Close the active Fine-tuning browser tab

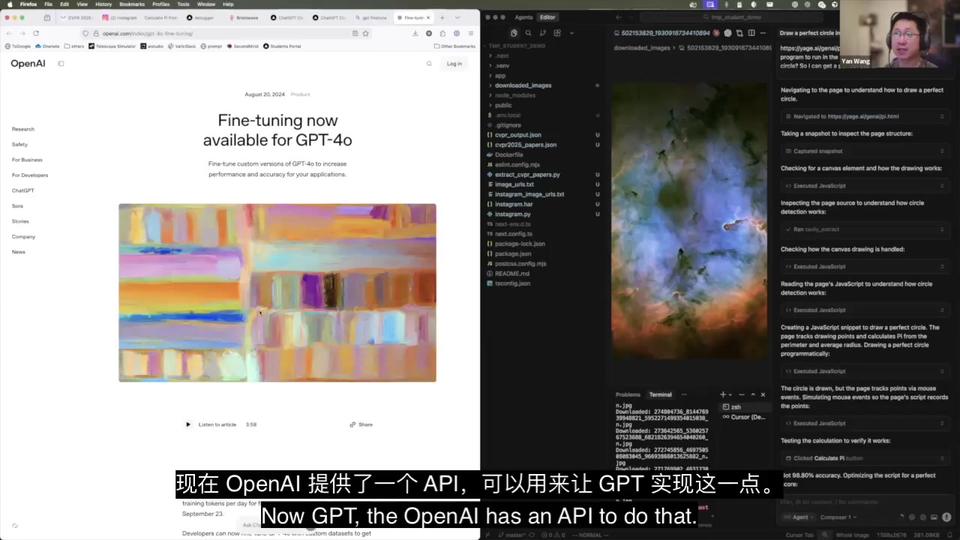pos(428,18)
